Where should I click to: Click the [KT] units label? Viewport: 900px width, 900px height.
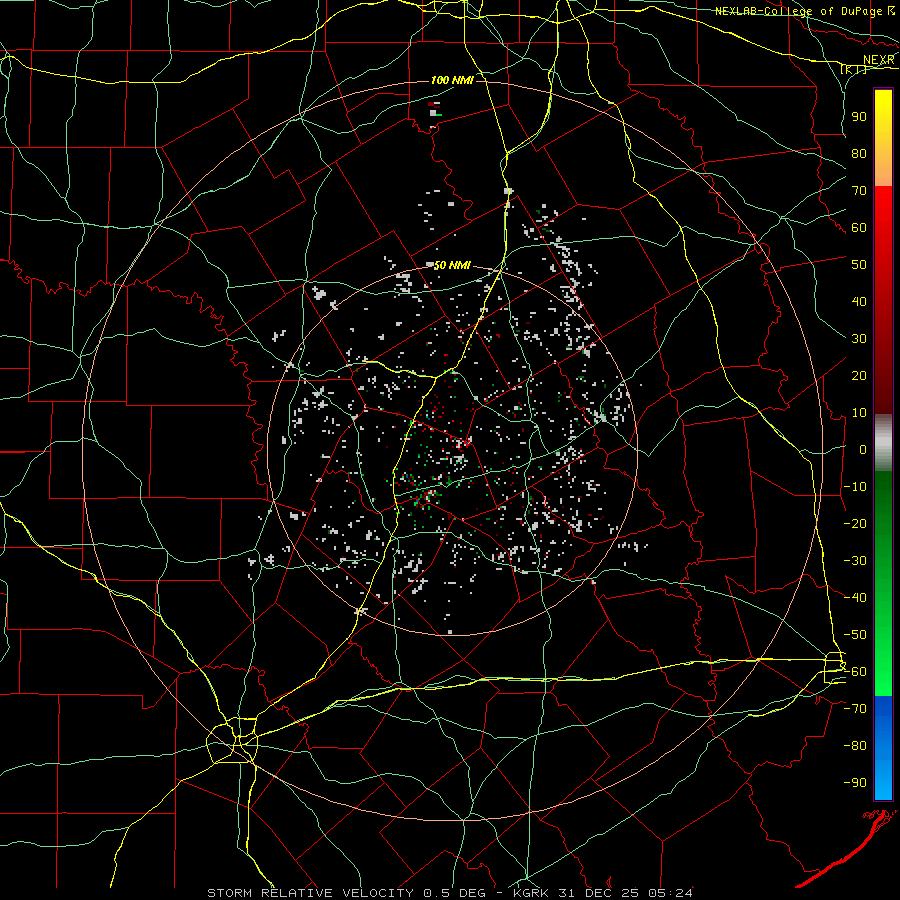point(854,70)
